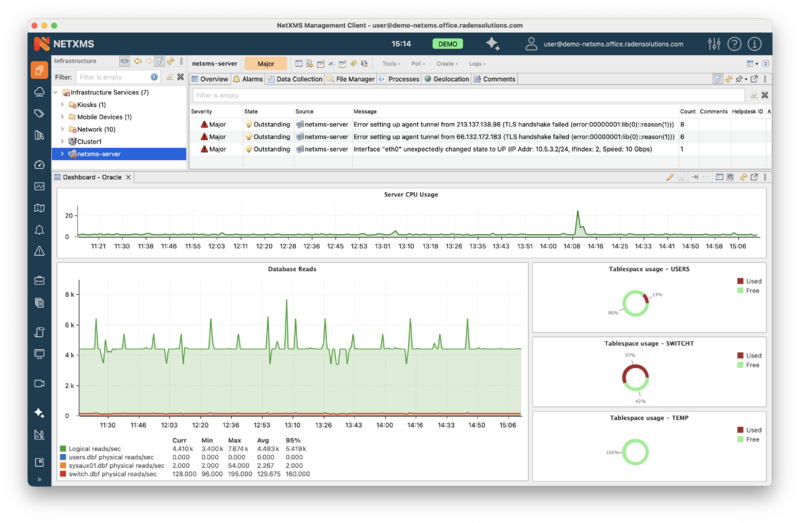Open the Logs scroll icon in sidebar
Image resolution: width=800 pixels, height=523 pixels.
click(x=39, y=332)
